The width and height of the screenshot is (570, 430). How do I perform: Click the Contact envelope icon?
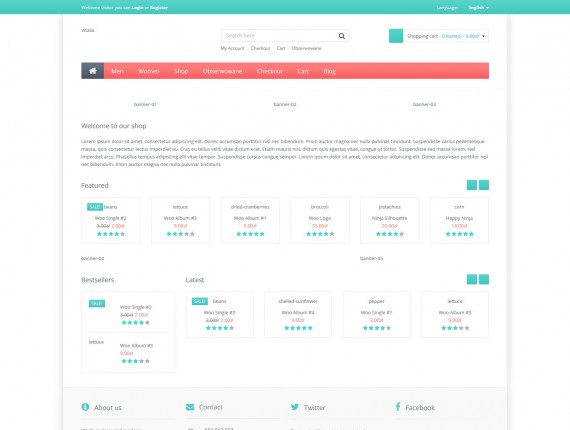click(x=190, y=407)
